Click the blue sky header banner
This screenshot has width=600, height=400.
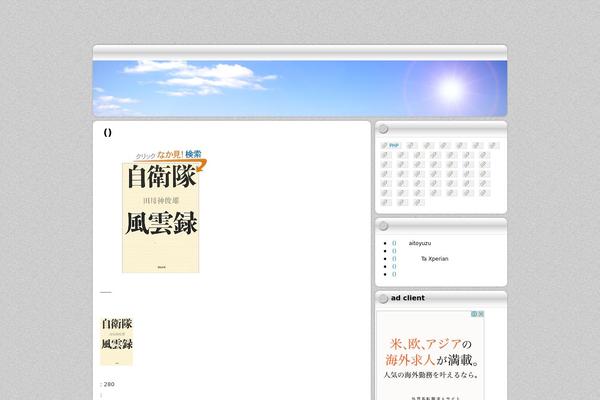pyautogui.click(x=300, y=88)
